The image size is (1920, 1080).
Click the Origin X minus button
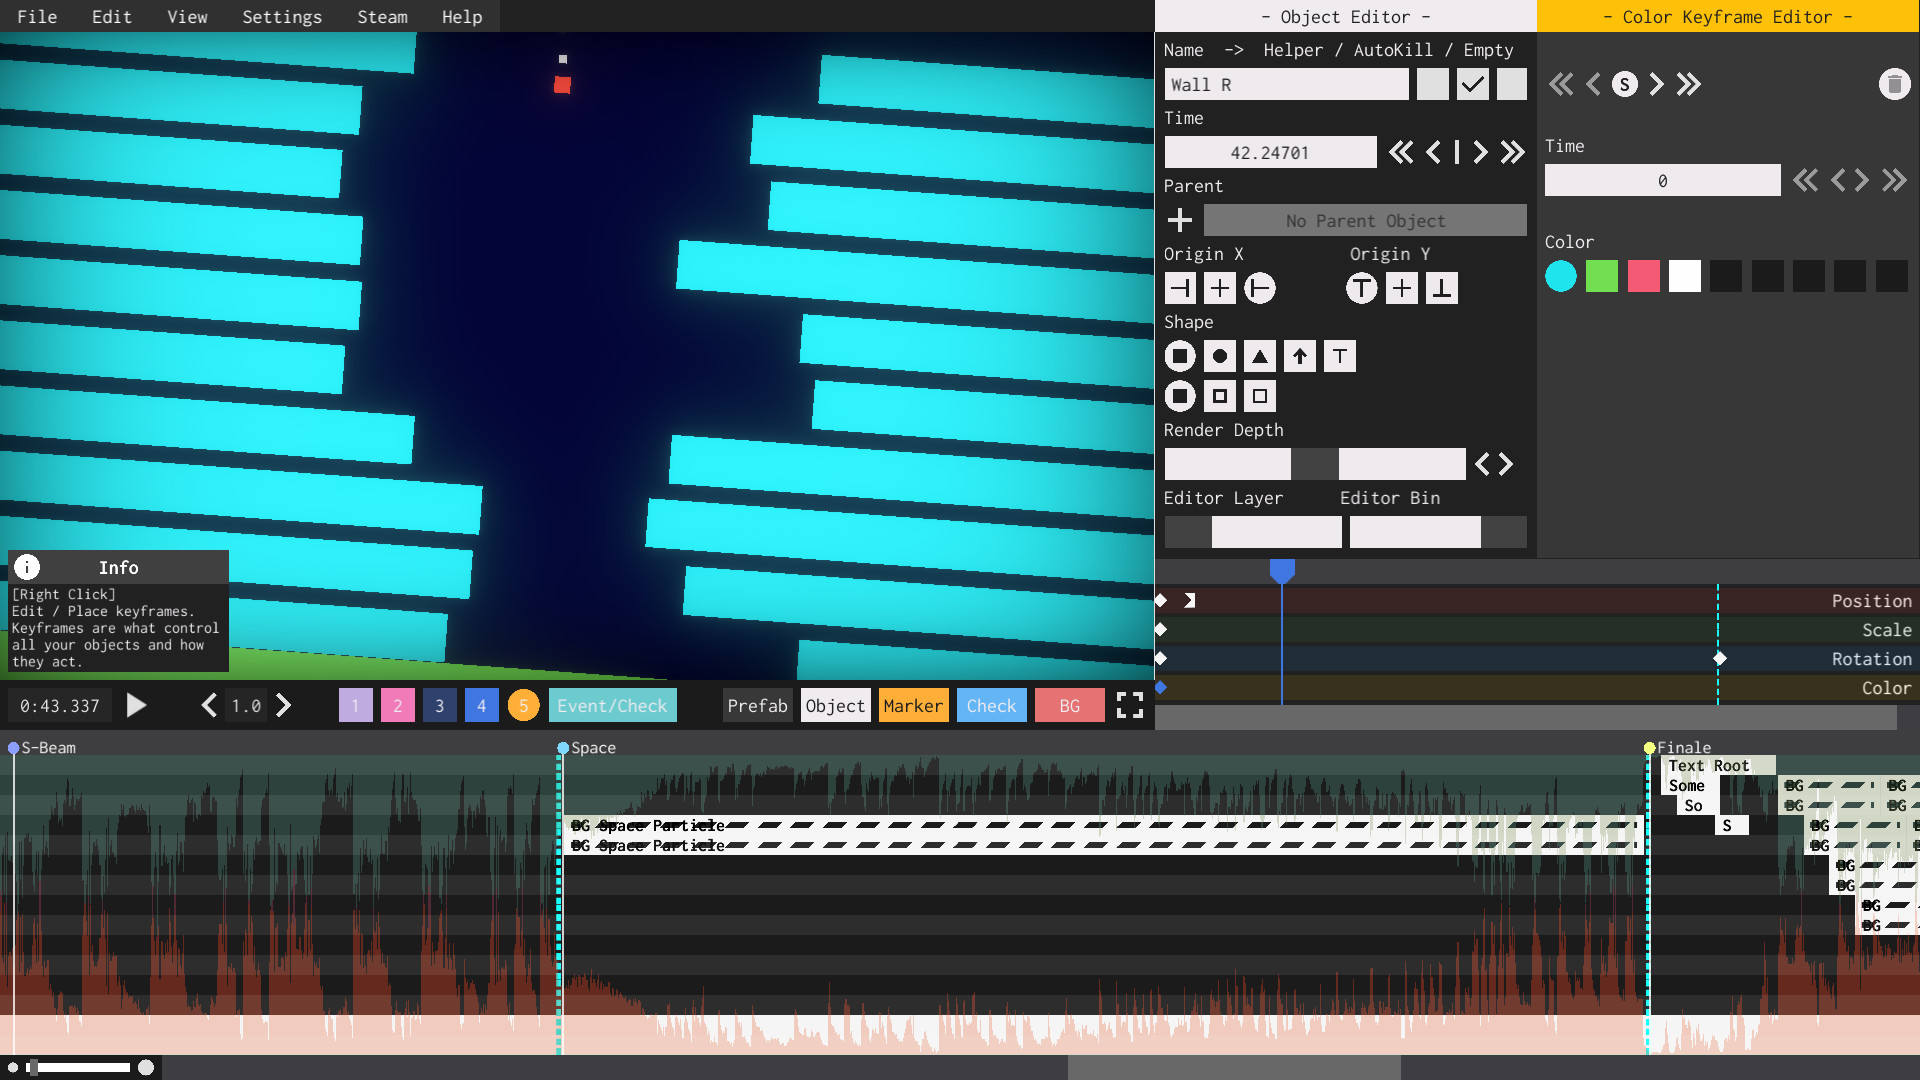tap(1179, 287)
